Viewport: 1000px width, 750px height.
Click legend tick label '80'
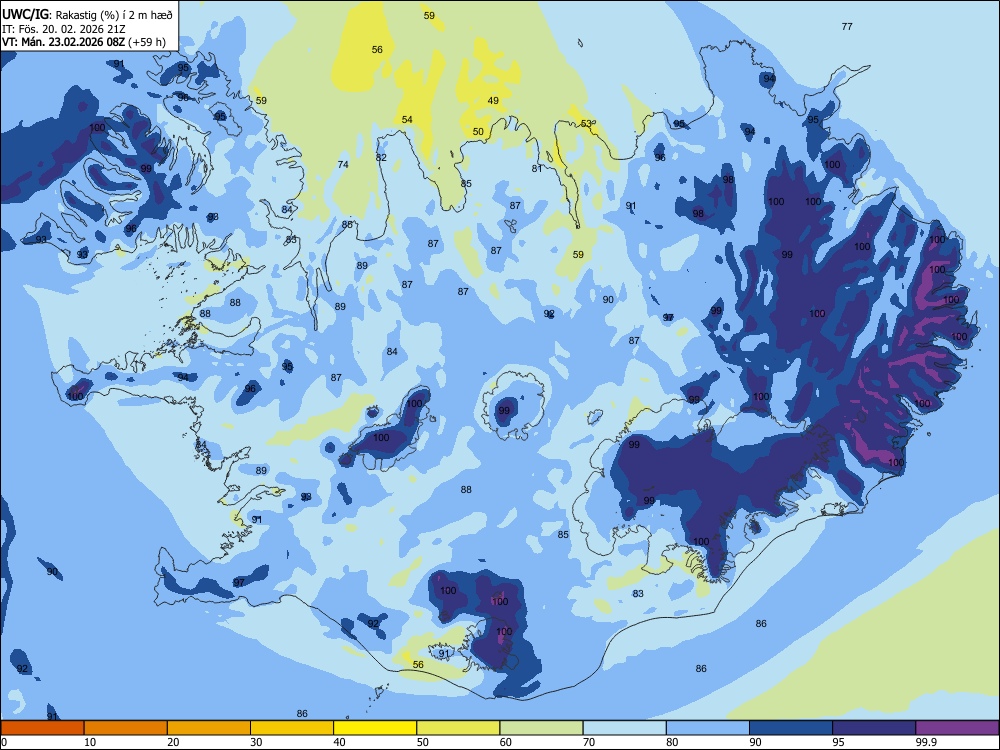point(672,742)
